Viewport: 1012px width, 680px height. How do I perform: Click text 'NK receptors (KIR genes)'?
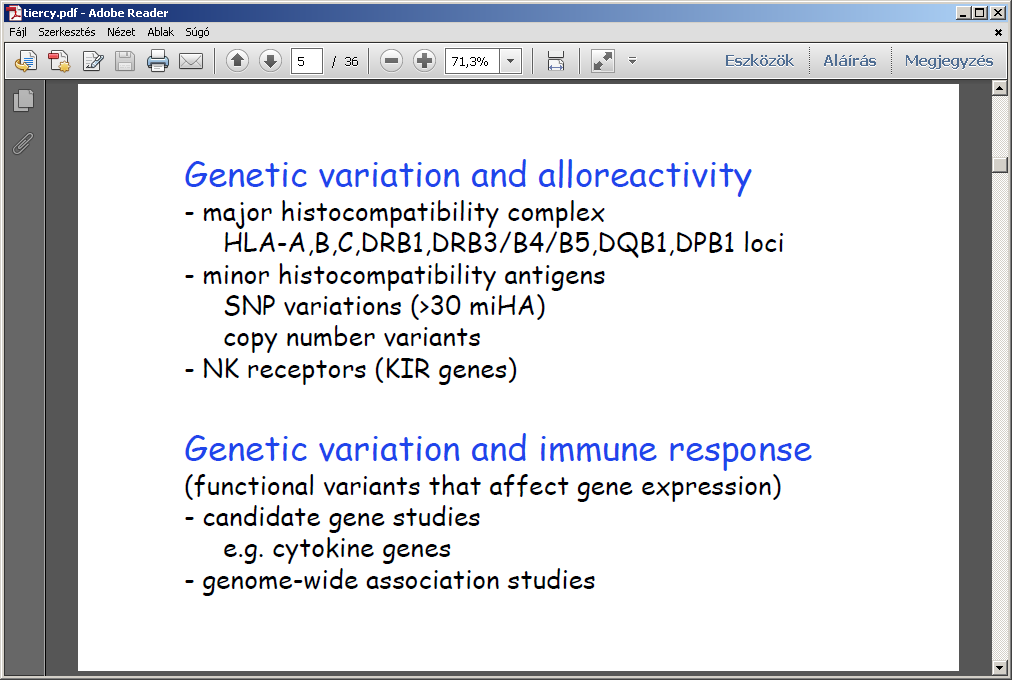click(x=359, y=370)
